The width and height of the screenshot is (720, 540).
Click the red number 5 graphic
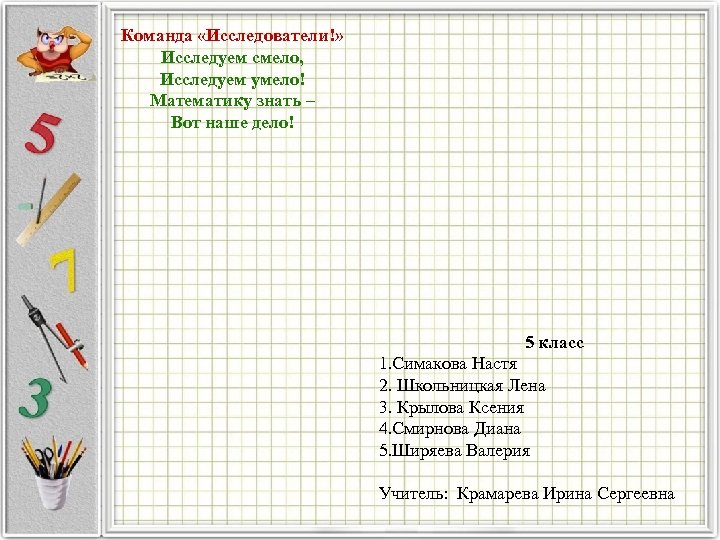tap(43, 133)
